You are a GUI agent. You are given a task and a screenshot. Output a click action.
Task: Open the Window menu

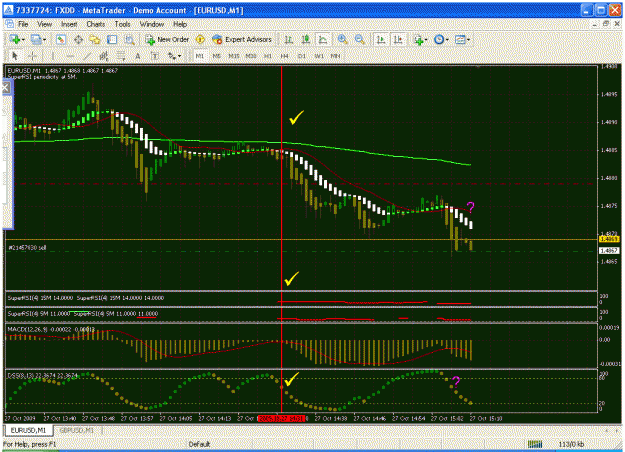(x=151, y=24)
